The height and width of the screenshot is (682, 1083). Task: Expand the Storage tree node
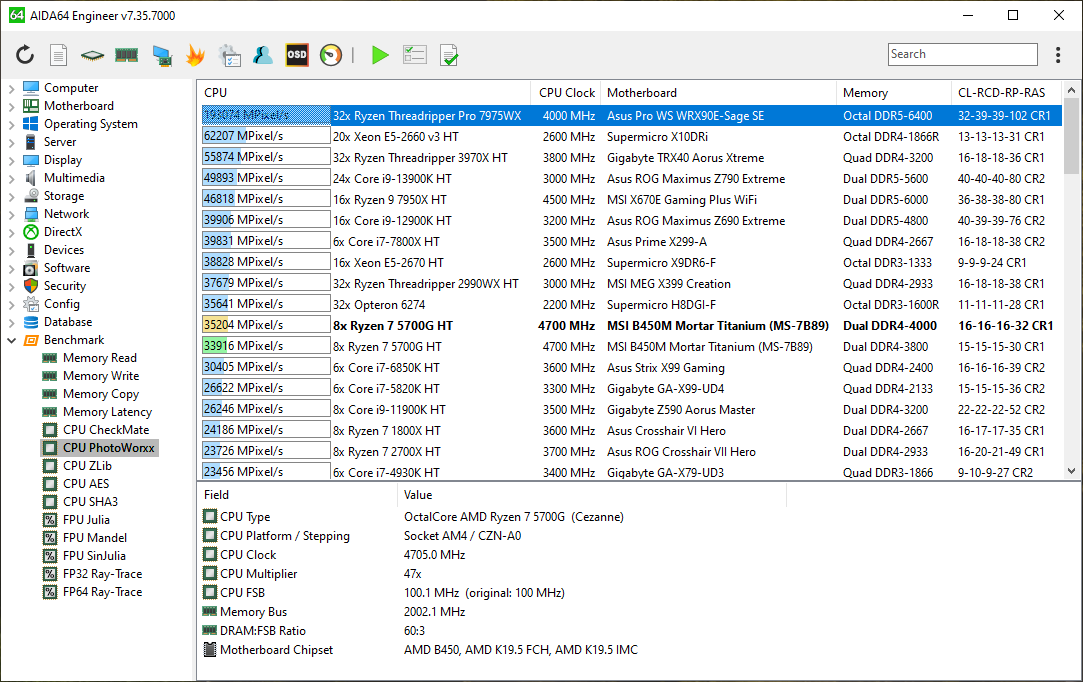(x=11, y=196)
